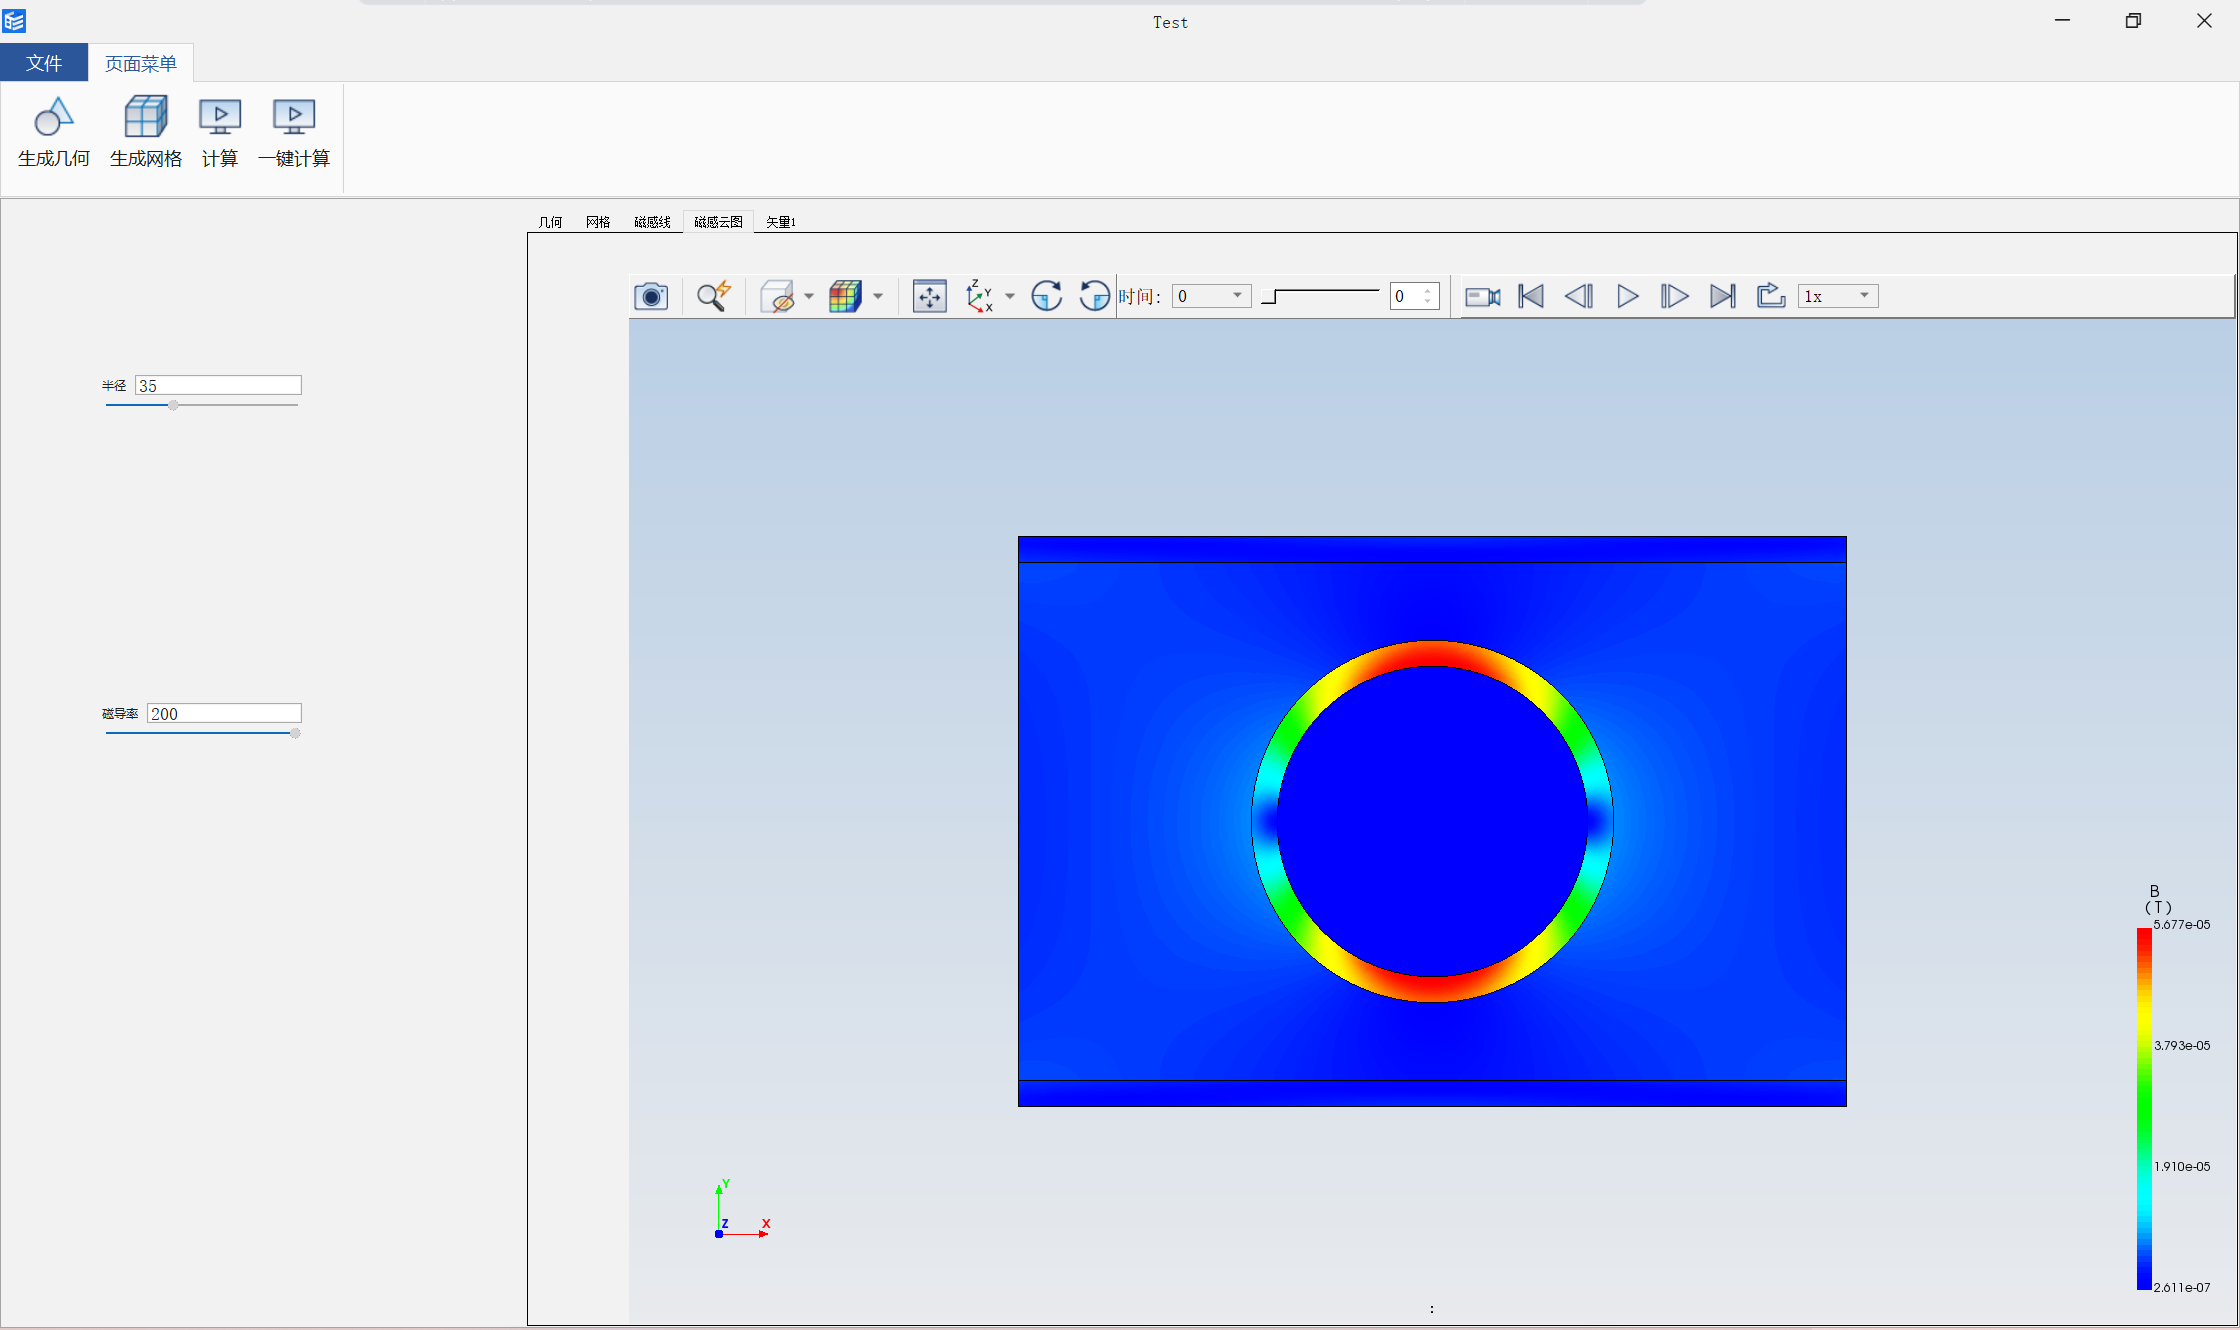Screen dimensions: 2240x1330
Task: Increase the frame number spinner
Action: pyautogui.click(x=1429, y=291)
